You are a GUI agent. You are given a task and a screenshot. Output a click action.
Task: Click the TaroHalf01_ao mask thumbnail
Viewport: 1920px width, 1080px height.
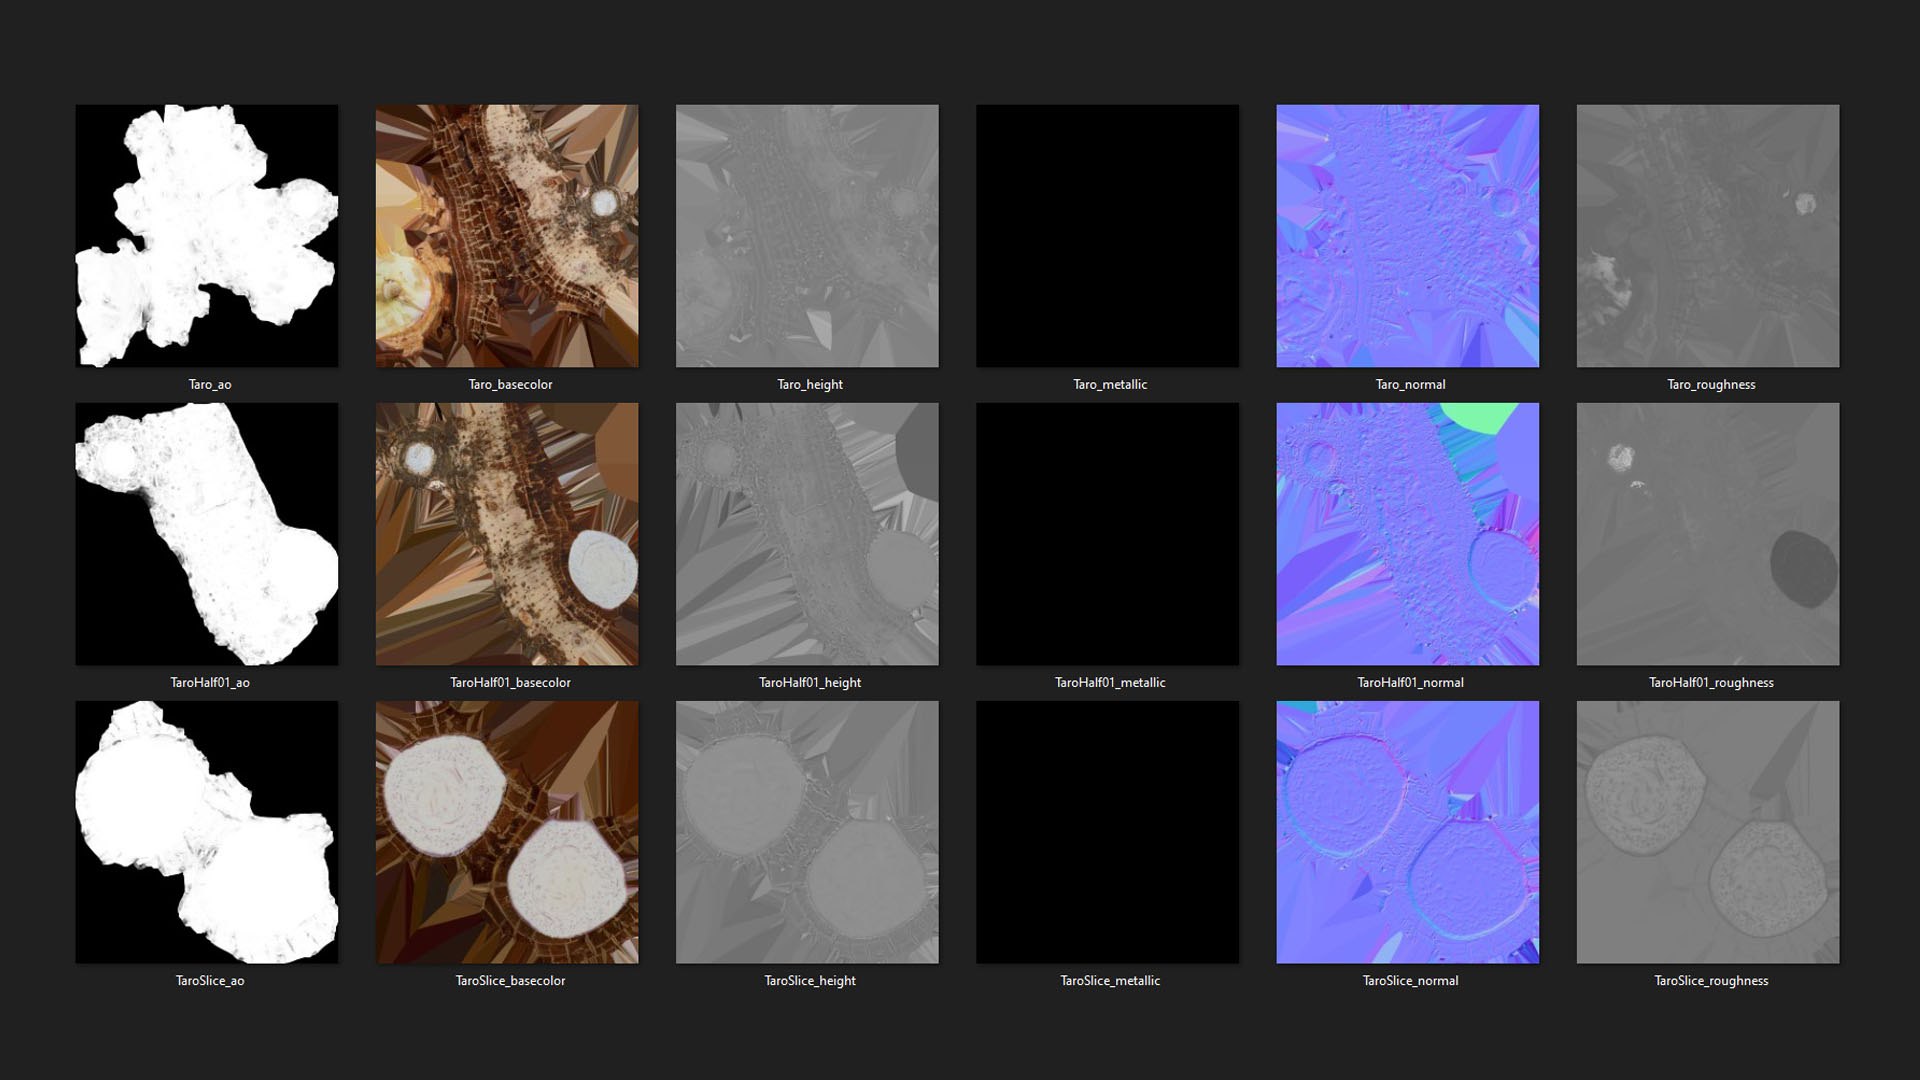(x=206, y=533)
